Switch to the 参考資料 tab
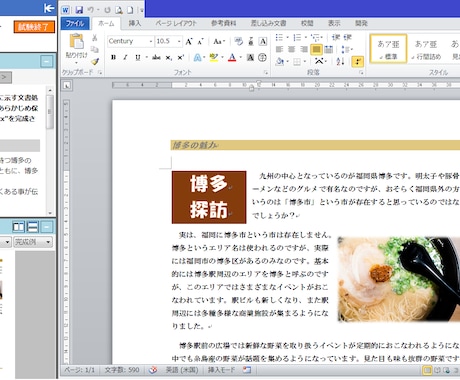This screenshot has height=380, width=460. click(224, 23)
